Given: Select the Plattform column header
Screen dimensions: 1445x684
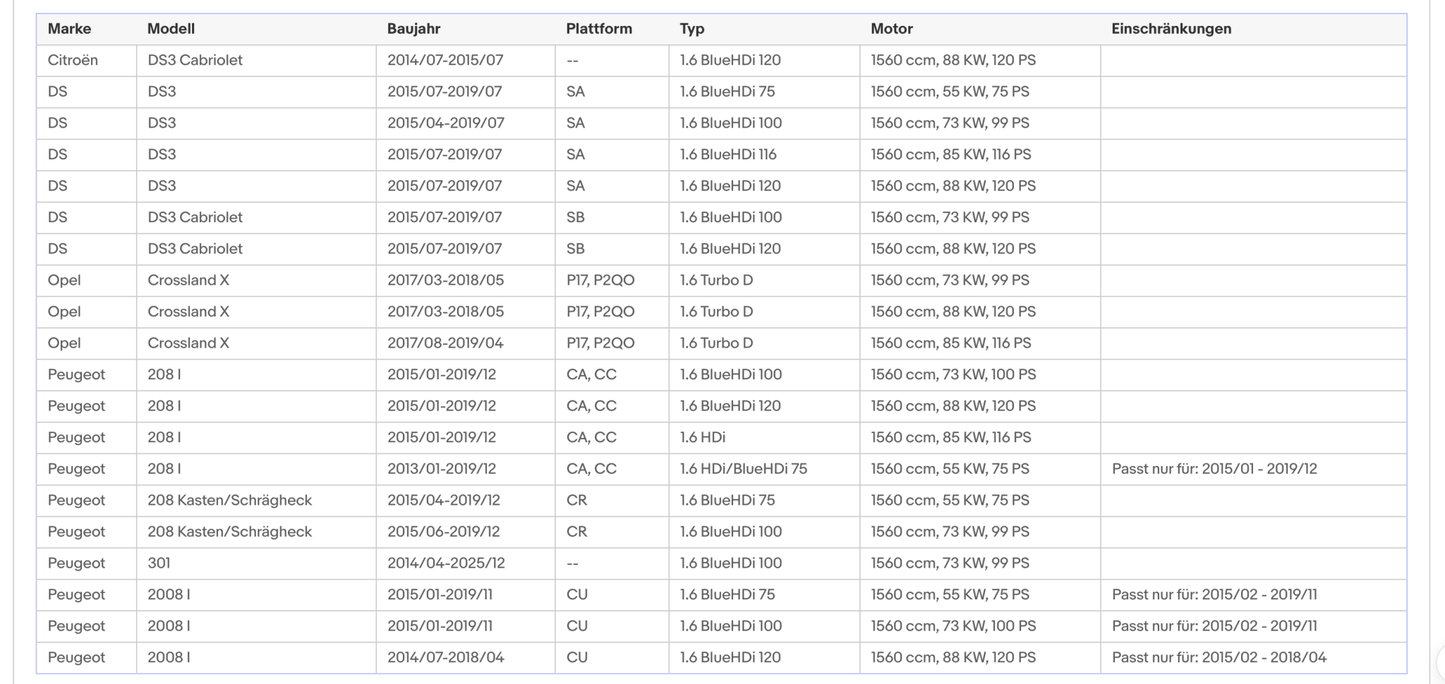Looking at the screenshot, I should [x=599, y=29].
